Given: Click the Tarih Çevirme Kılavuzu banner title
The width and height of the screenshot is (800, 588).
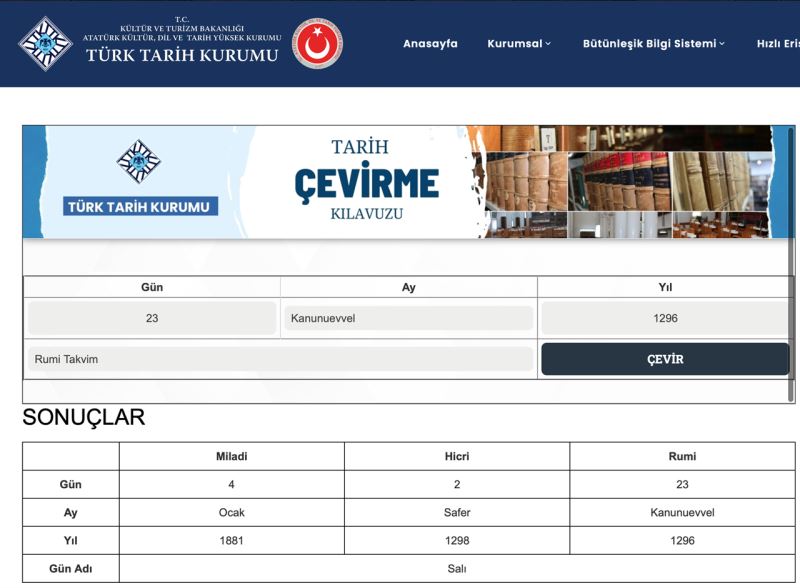Looking at the screenshot, I should tap(366, 180).
